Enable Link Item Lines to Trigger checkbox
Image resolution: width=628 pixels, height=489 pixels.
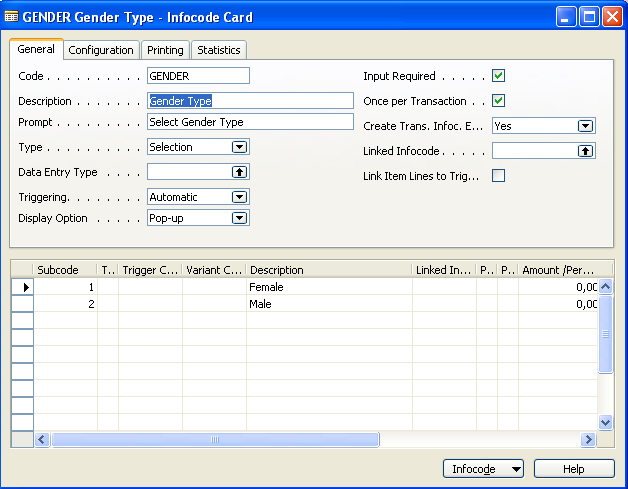499,176
